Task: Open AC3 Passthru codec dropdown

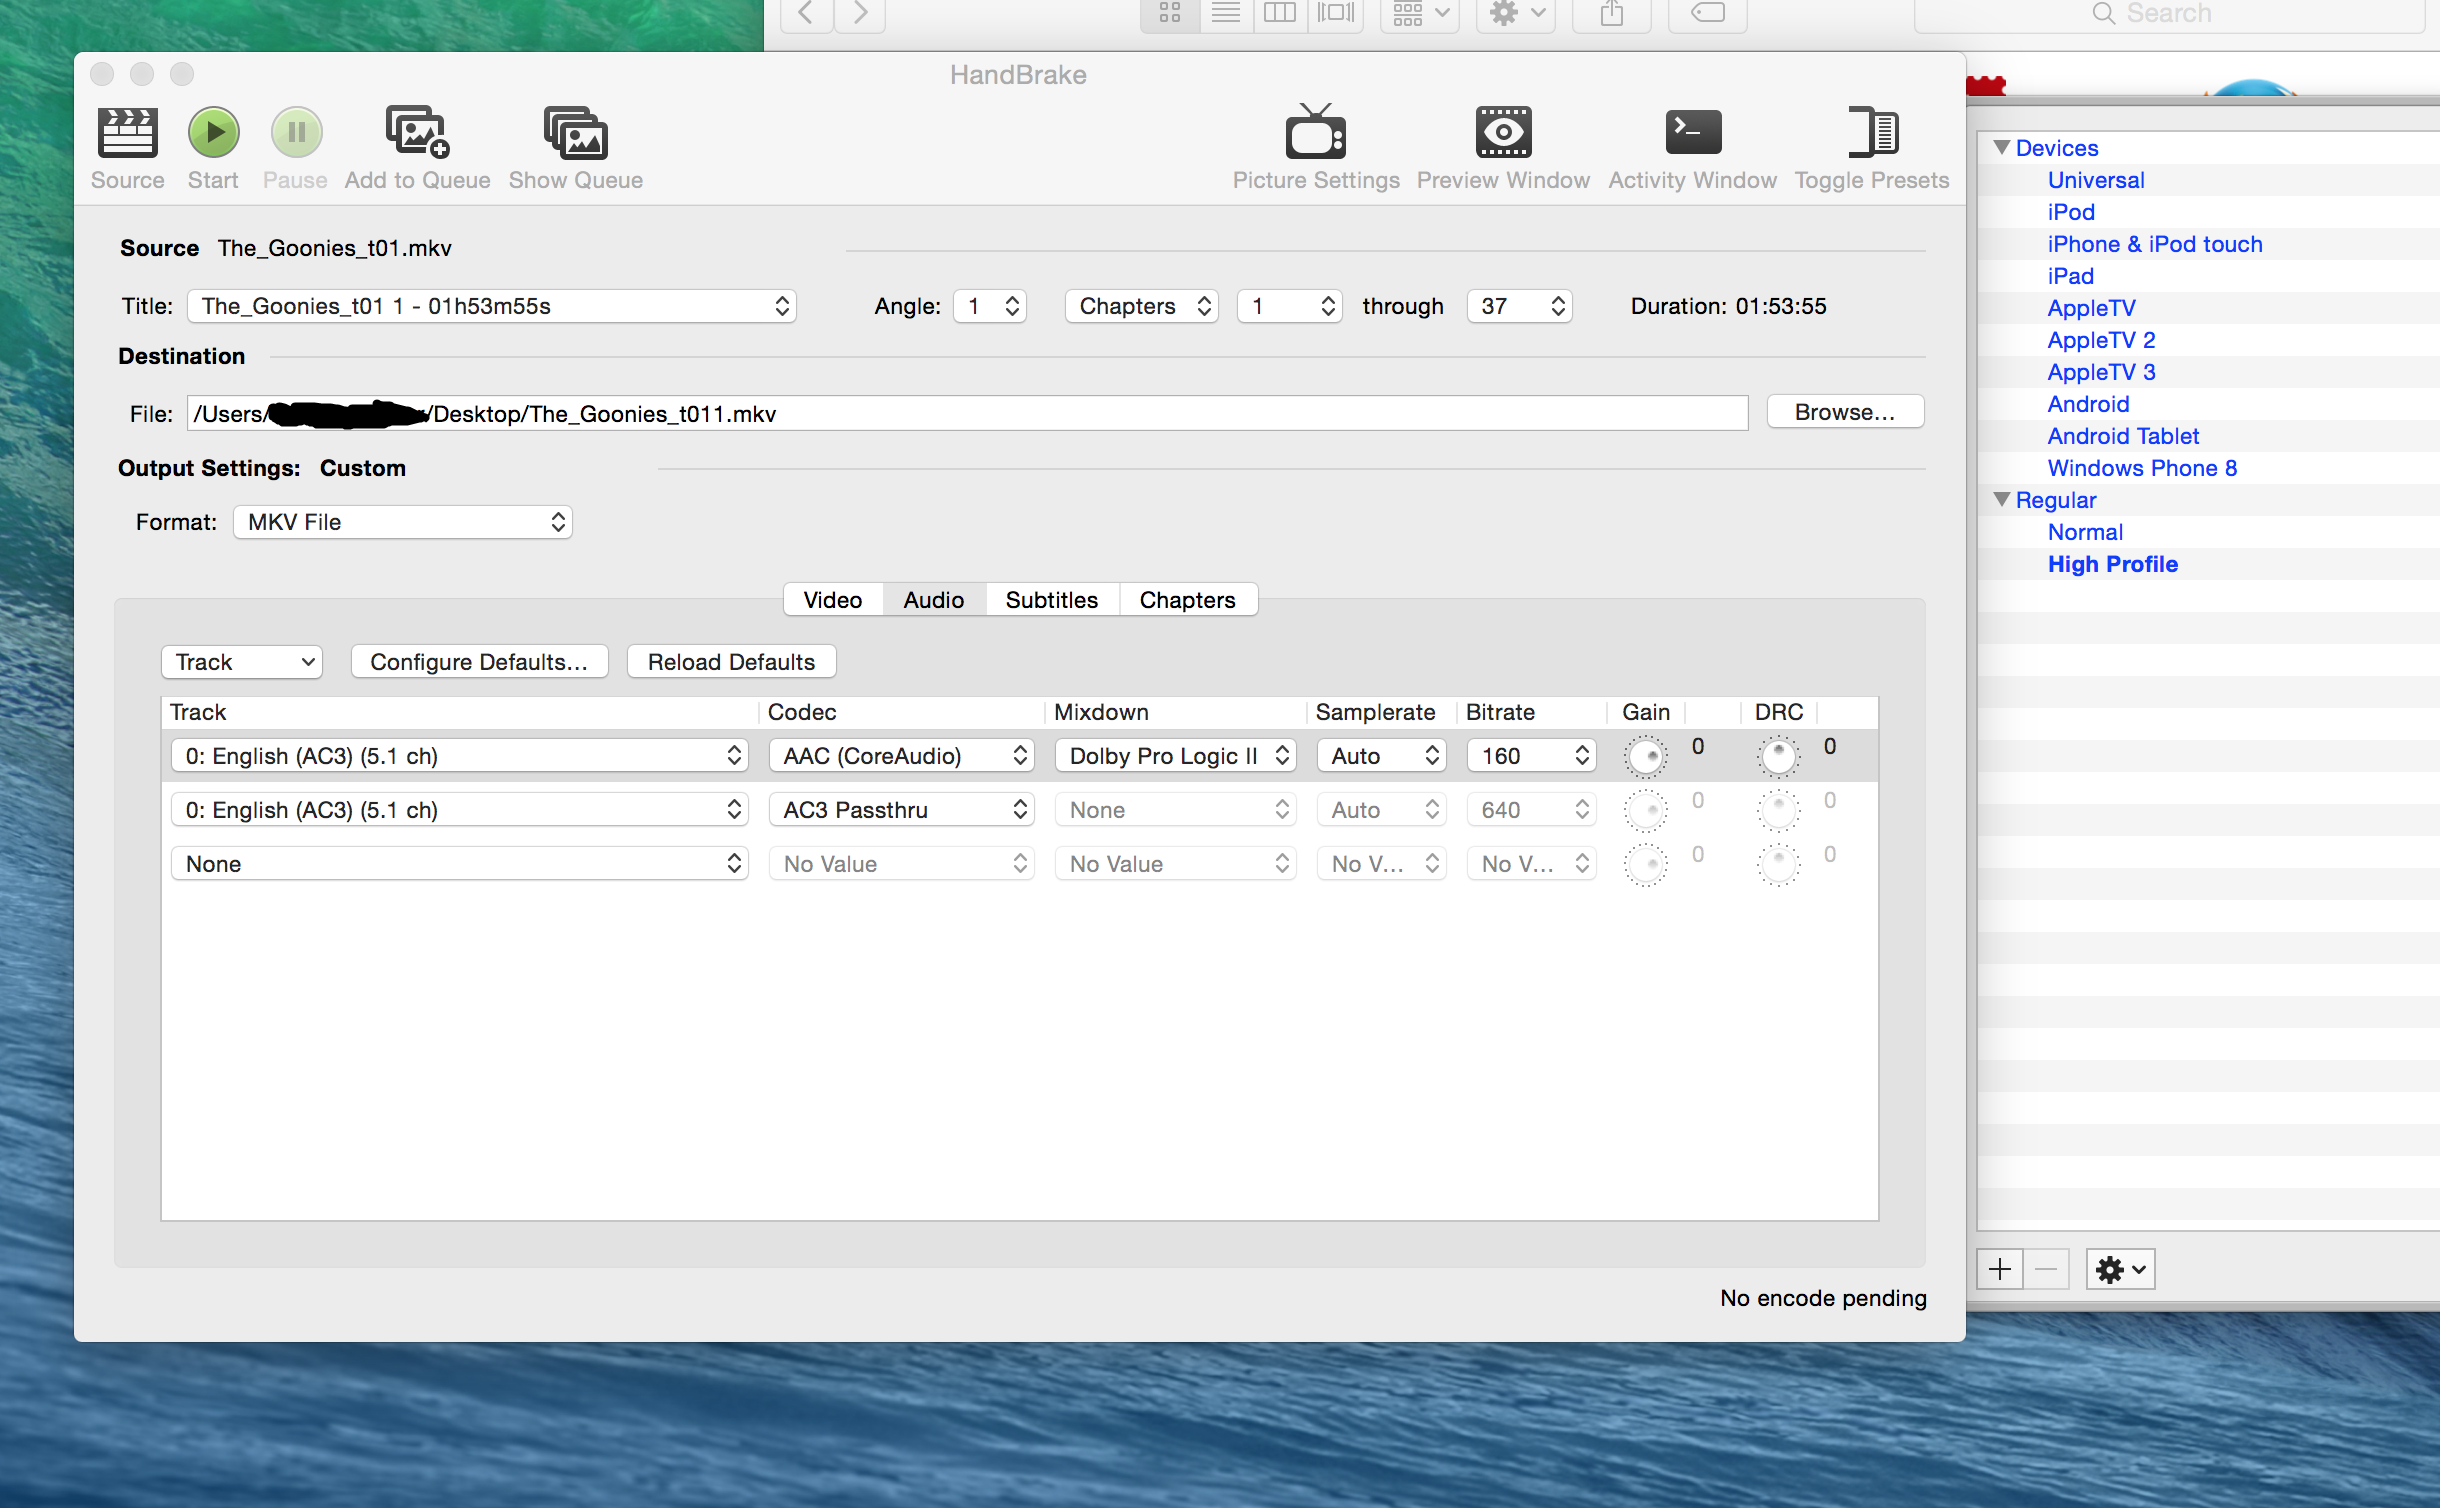Action: coord(901,810)
